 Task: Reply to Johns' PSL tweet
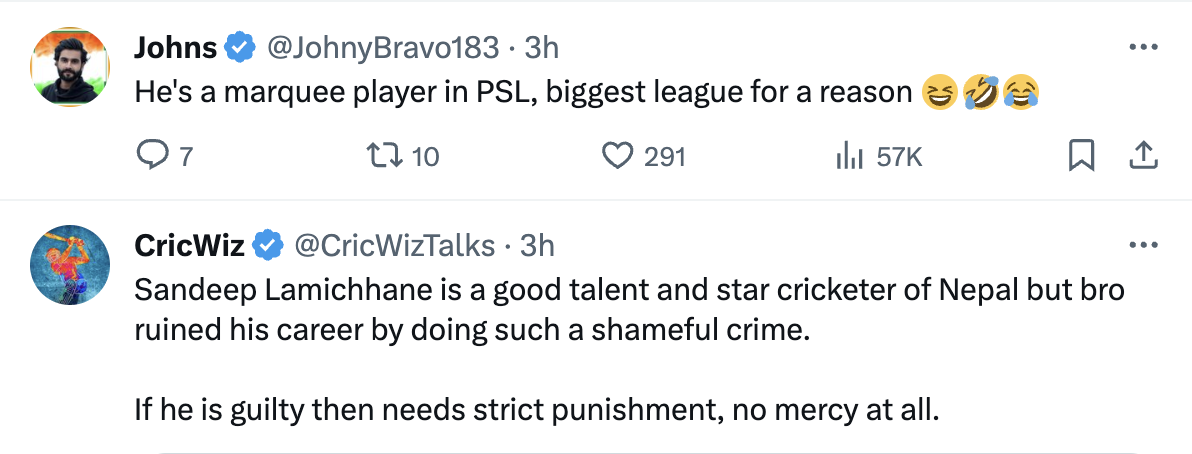point(150,156)
